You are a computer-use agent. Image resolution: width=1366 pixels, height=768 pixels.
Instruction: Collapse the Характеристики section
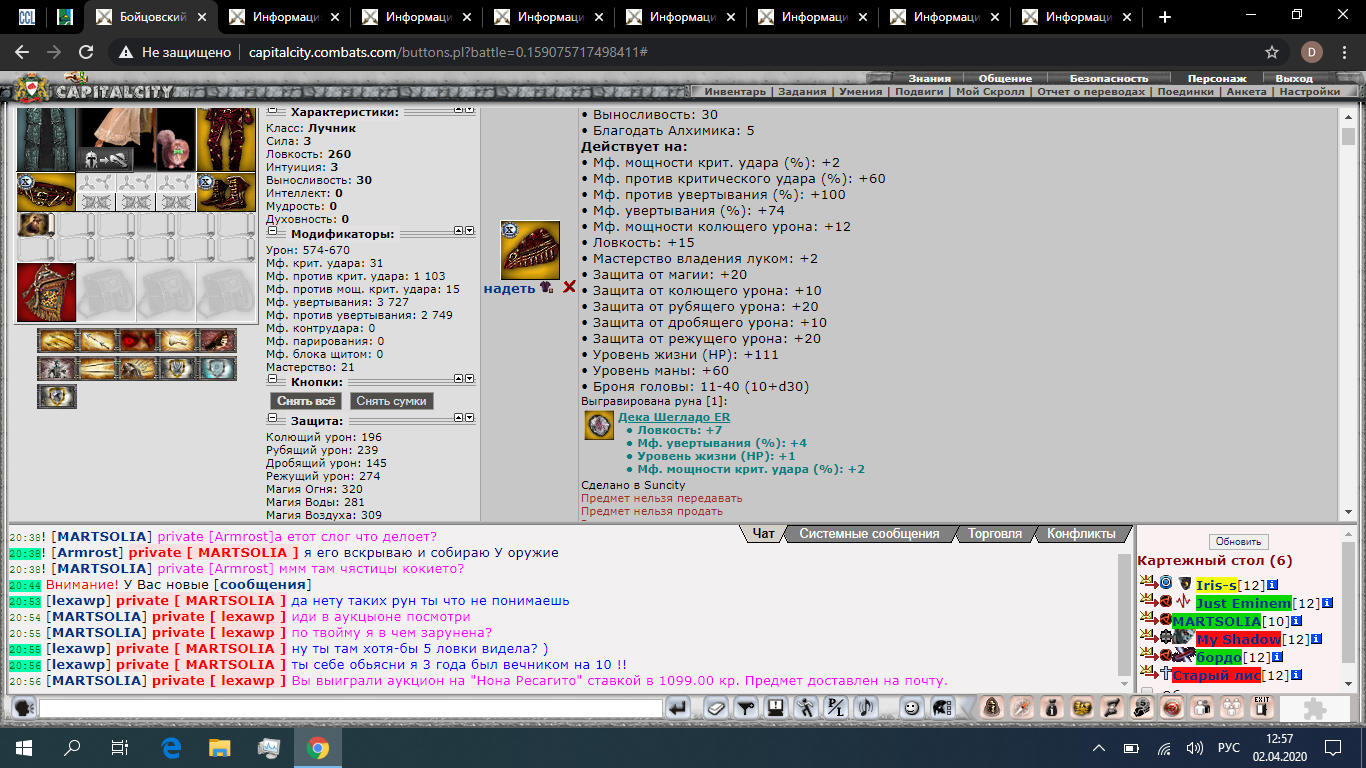click(272, 111)
